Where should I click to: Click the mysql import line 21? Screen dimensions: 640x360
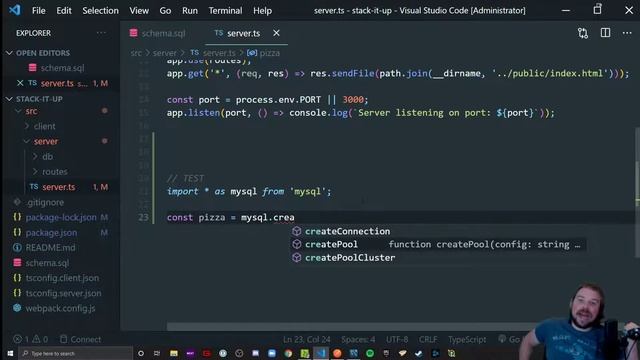click(x=249, y=191)
